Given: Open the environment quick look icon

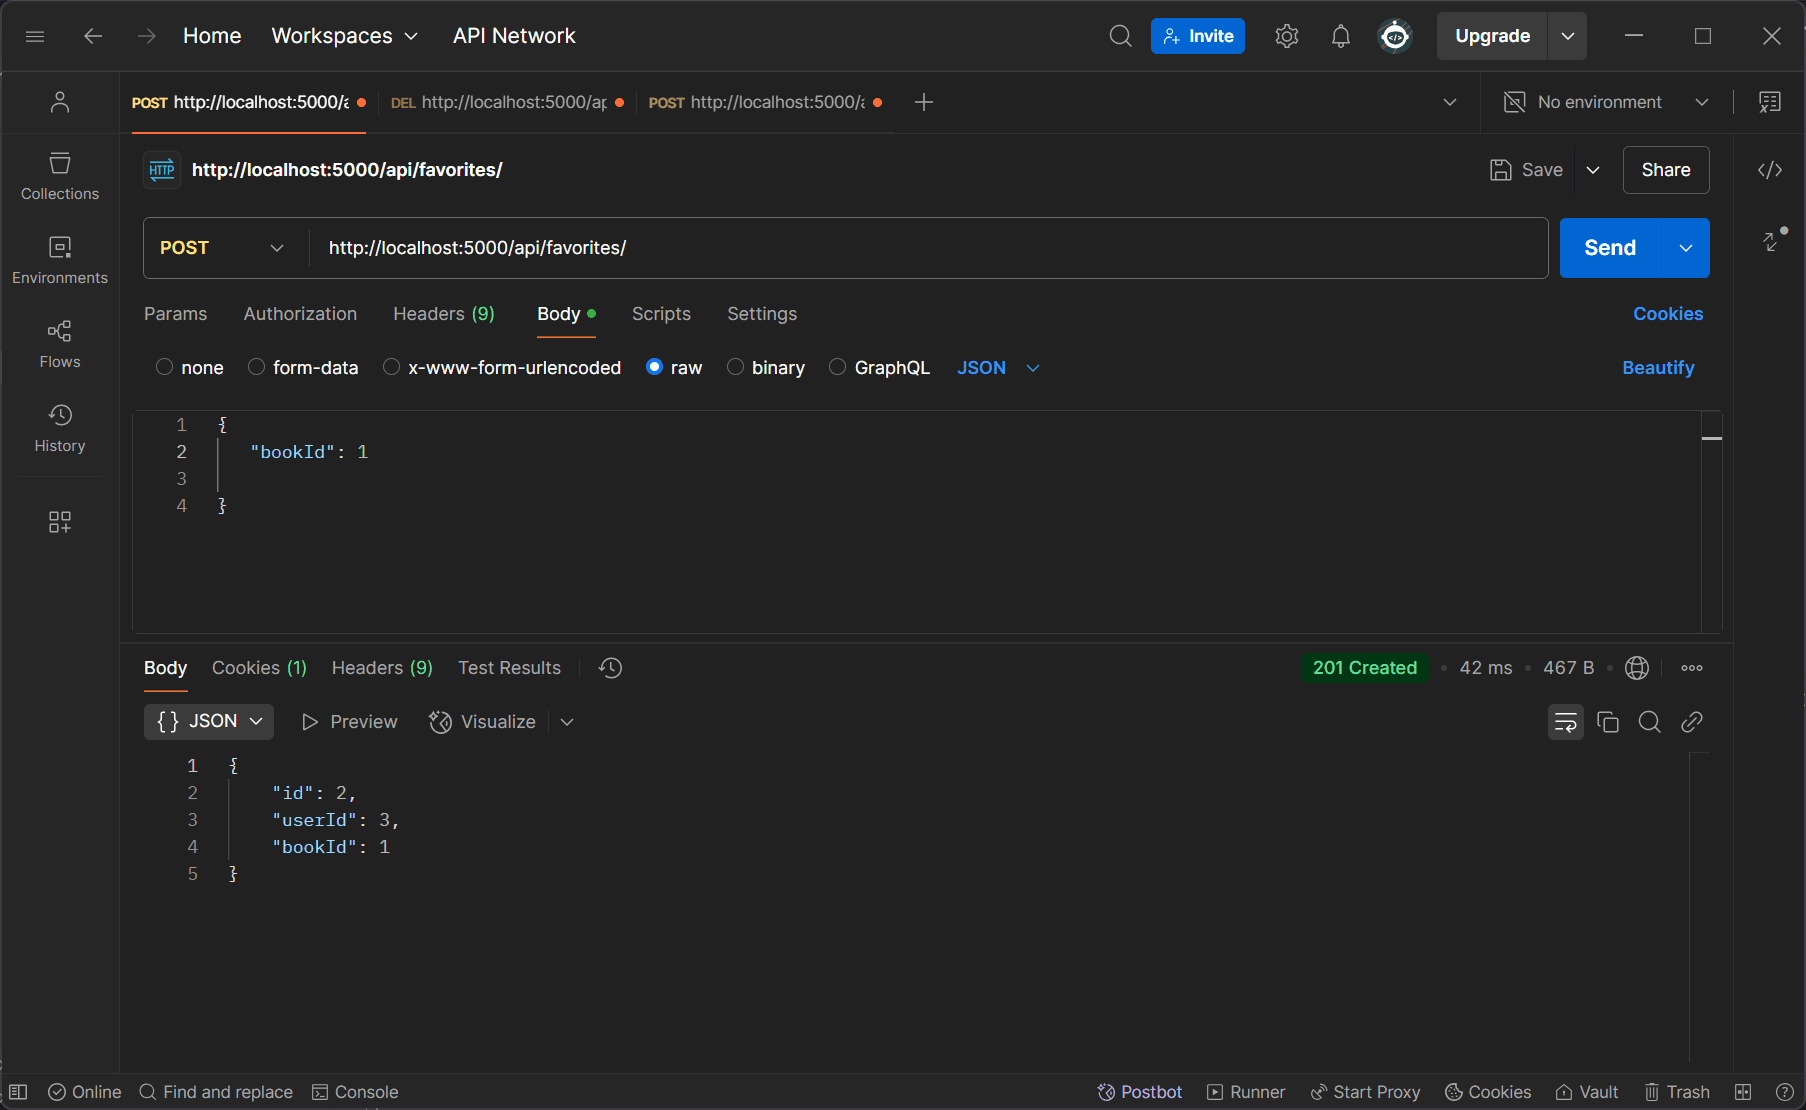Looking at the screenshot, I should (1770, 102).
